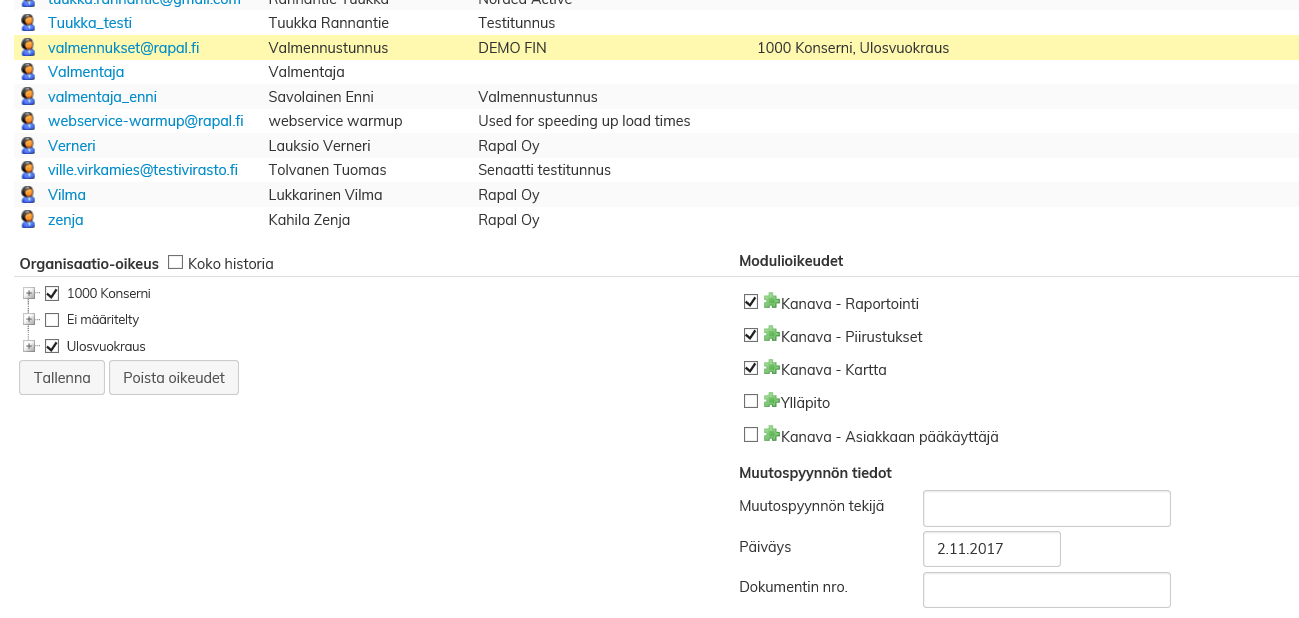Tick the Ei määritelty organisation checkbox
Image resolution: width=1299 pixels, height=618 pixels.
pyautogui.click(x=52, y=320)
